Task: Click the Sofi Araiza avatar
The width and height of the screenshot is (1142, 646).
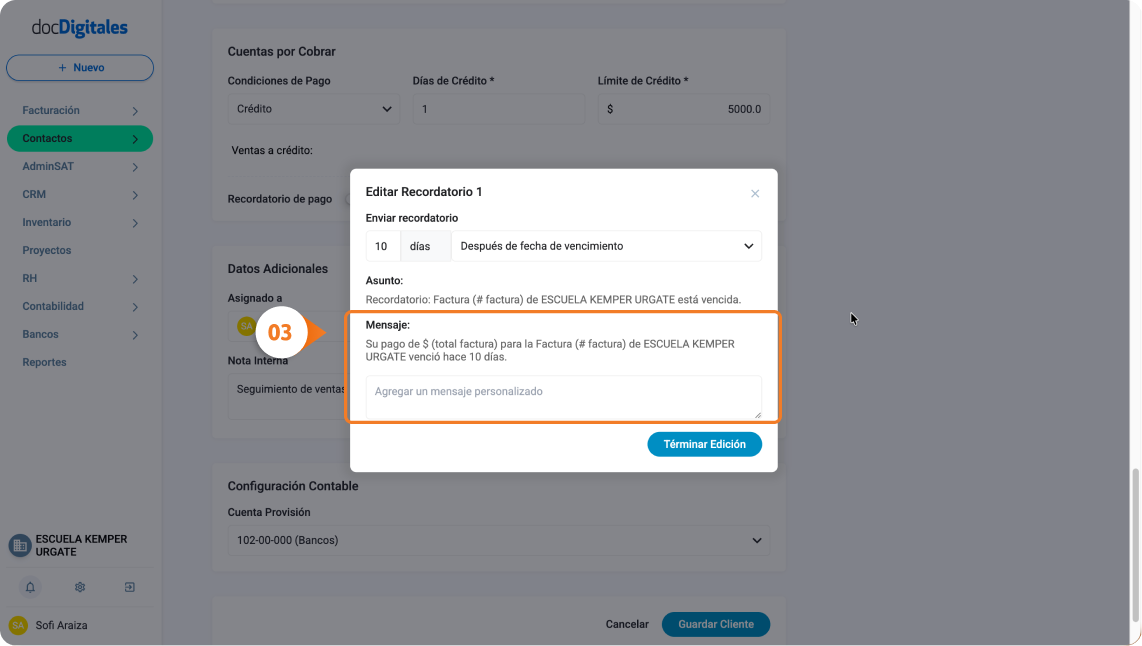Action: click(18, 625)
